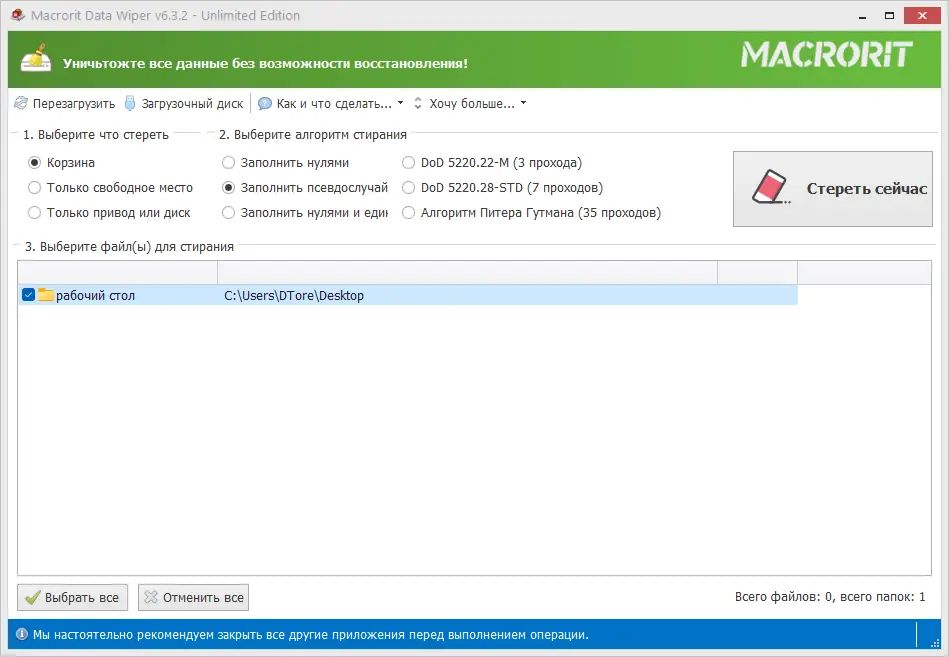Image resolution: width=949 pixels, height=657 pixels.
Task: Minimize the Data Wiper window
Action: [x=862, y=16]
